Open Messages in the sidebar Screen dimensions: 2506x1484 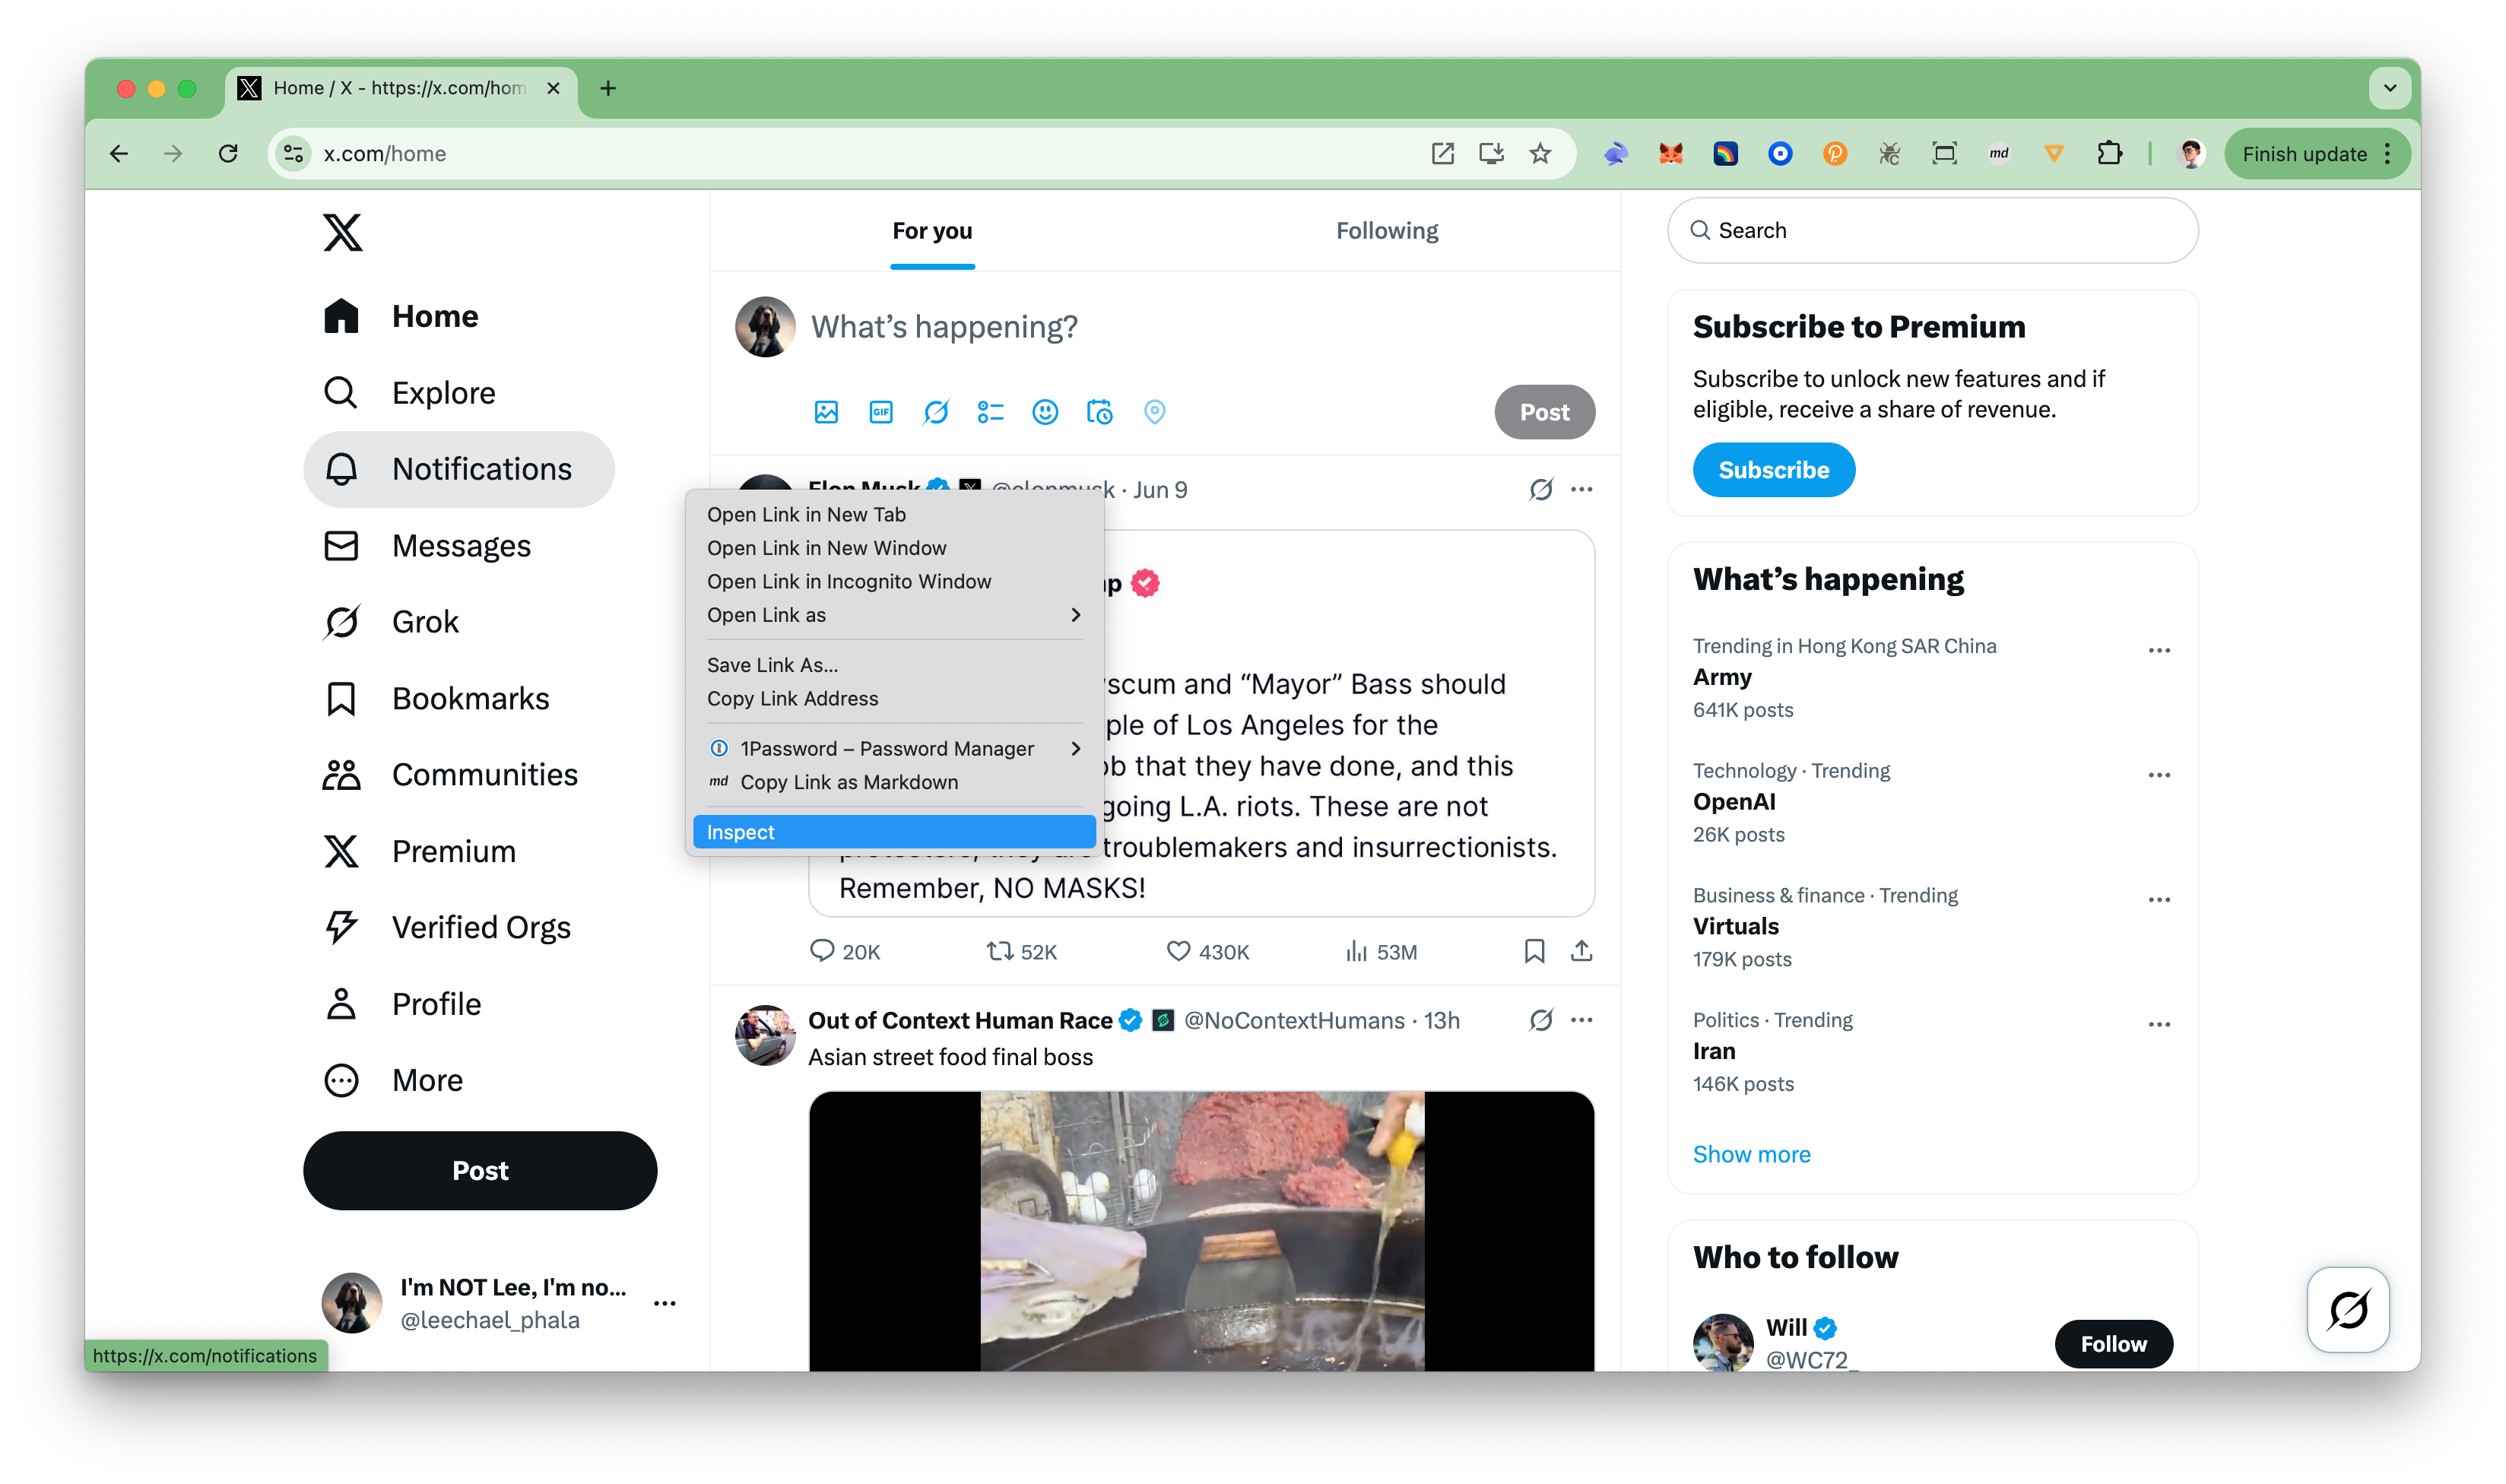[427, 545]
